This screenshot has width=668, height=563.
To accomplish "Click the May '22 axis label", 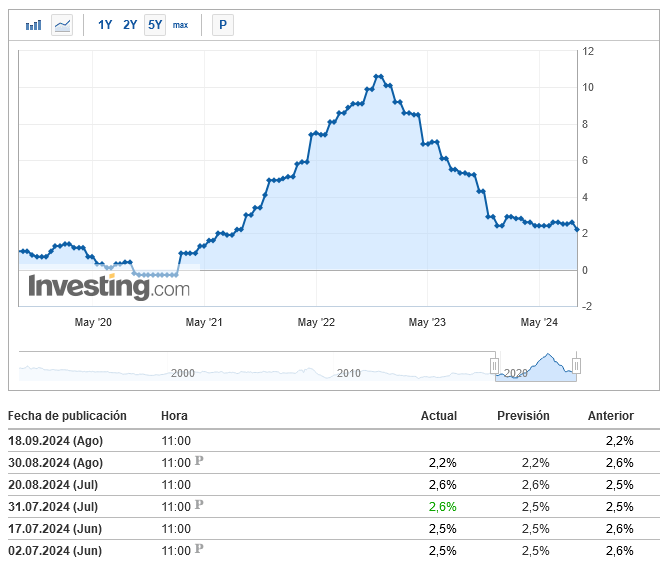I will point(316,322).
